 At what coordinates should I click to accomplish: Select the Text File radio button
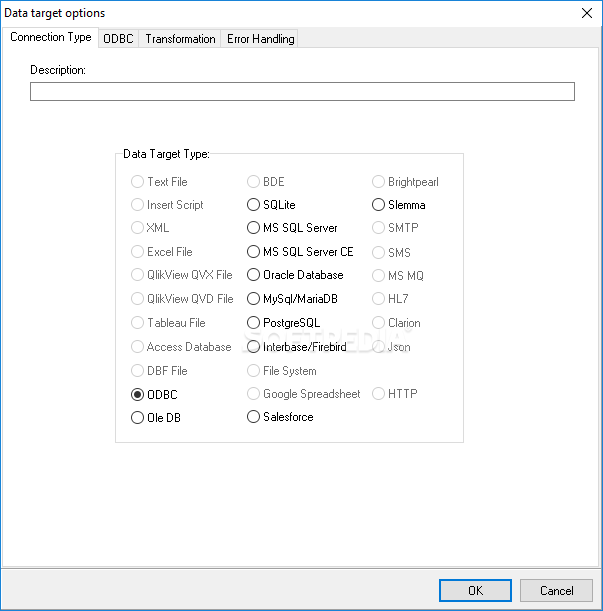137,182
